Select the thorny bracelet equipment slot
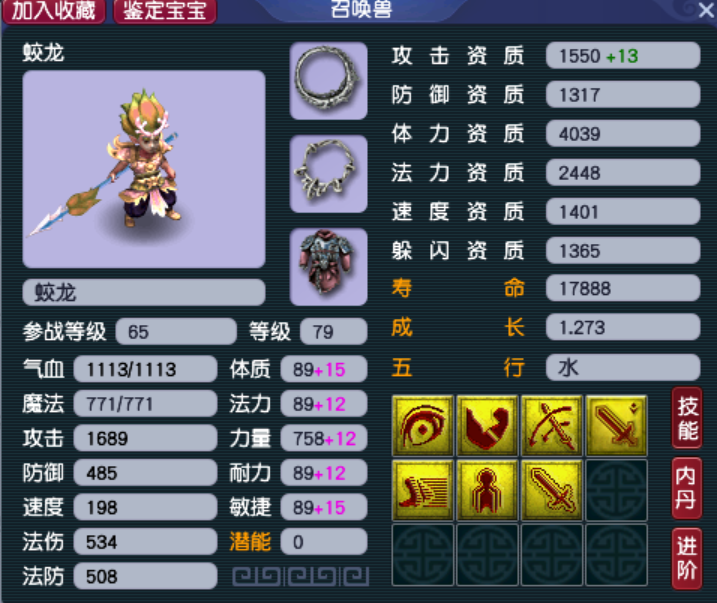This screenshot has width=717, height=603. click(x=328, y=174)
